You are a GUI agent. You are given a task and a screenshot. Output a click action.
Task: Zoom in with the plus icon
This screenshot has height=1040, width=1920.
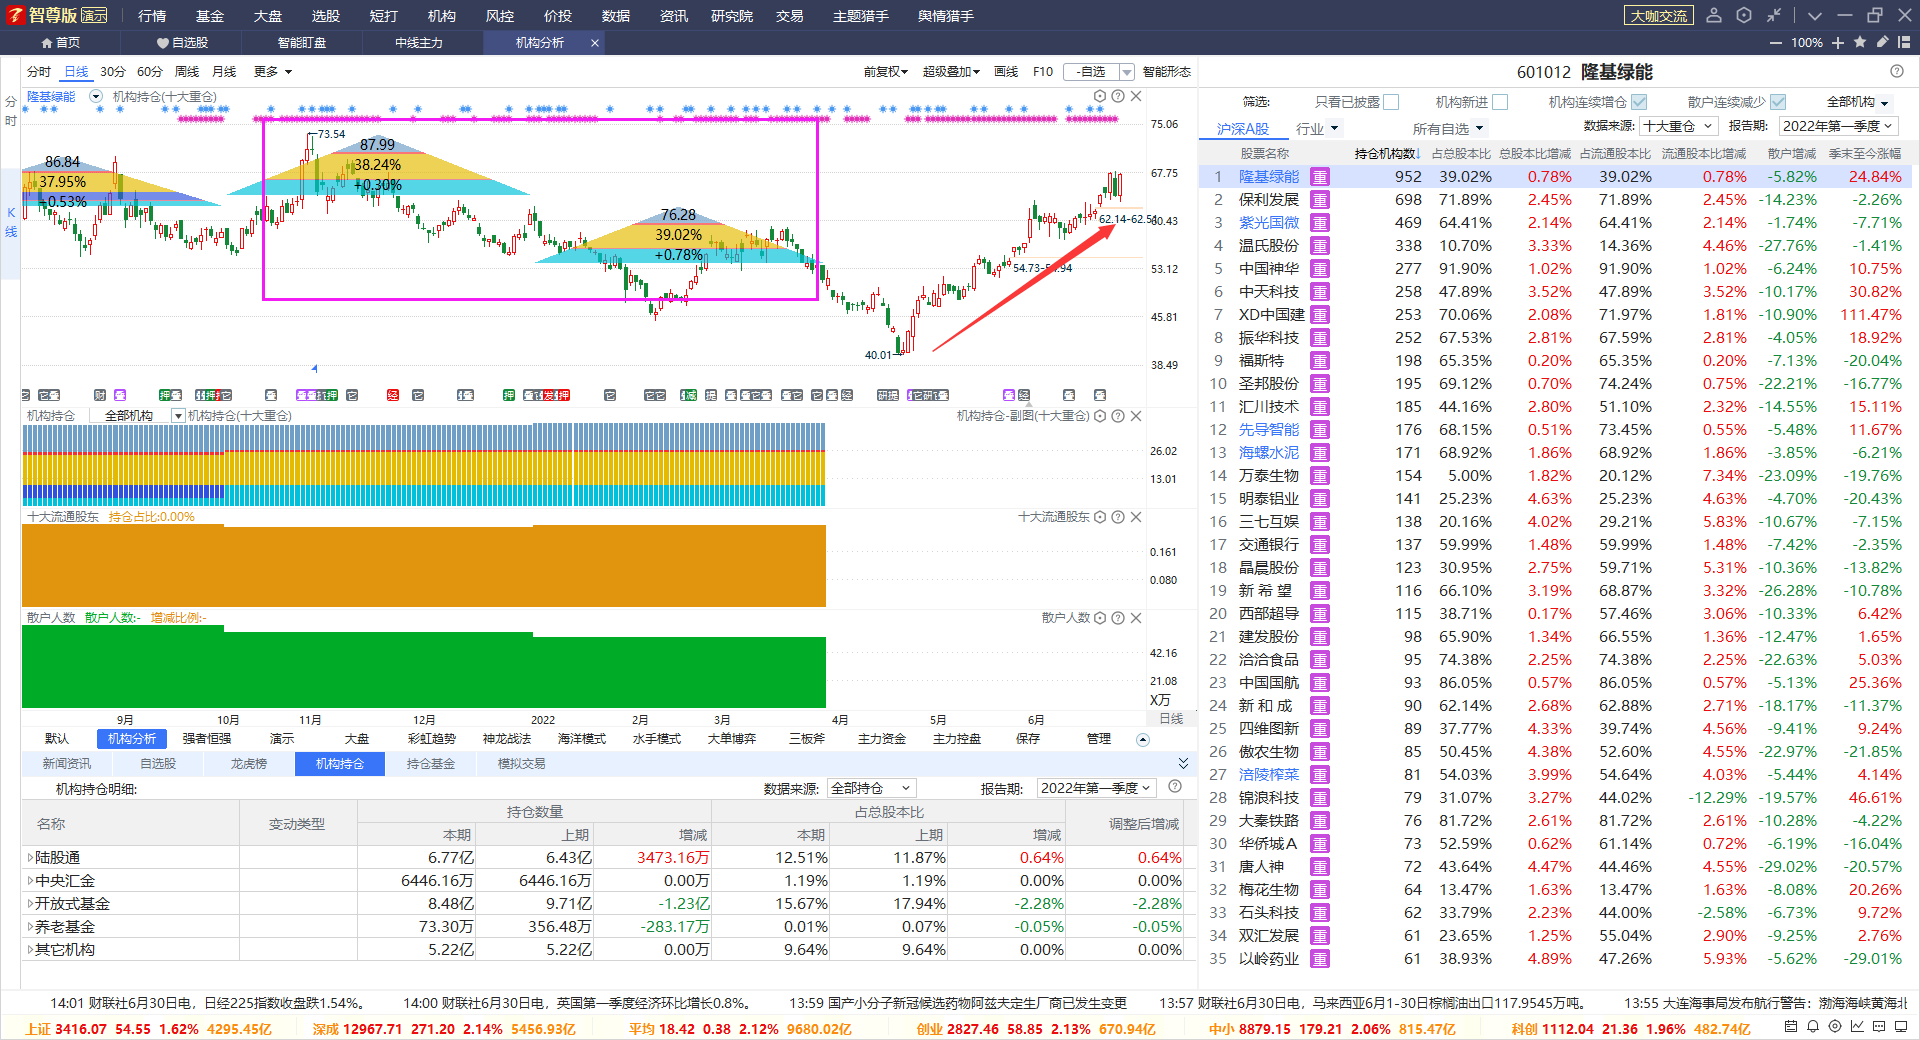pos(1838,43)
